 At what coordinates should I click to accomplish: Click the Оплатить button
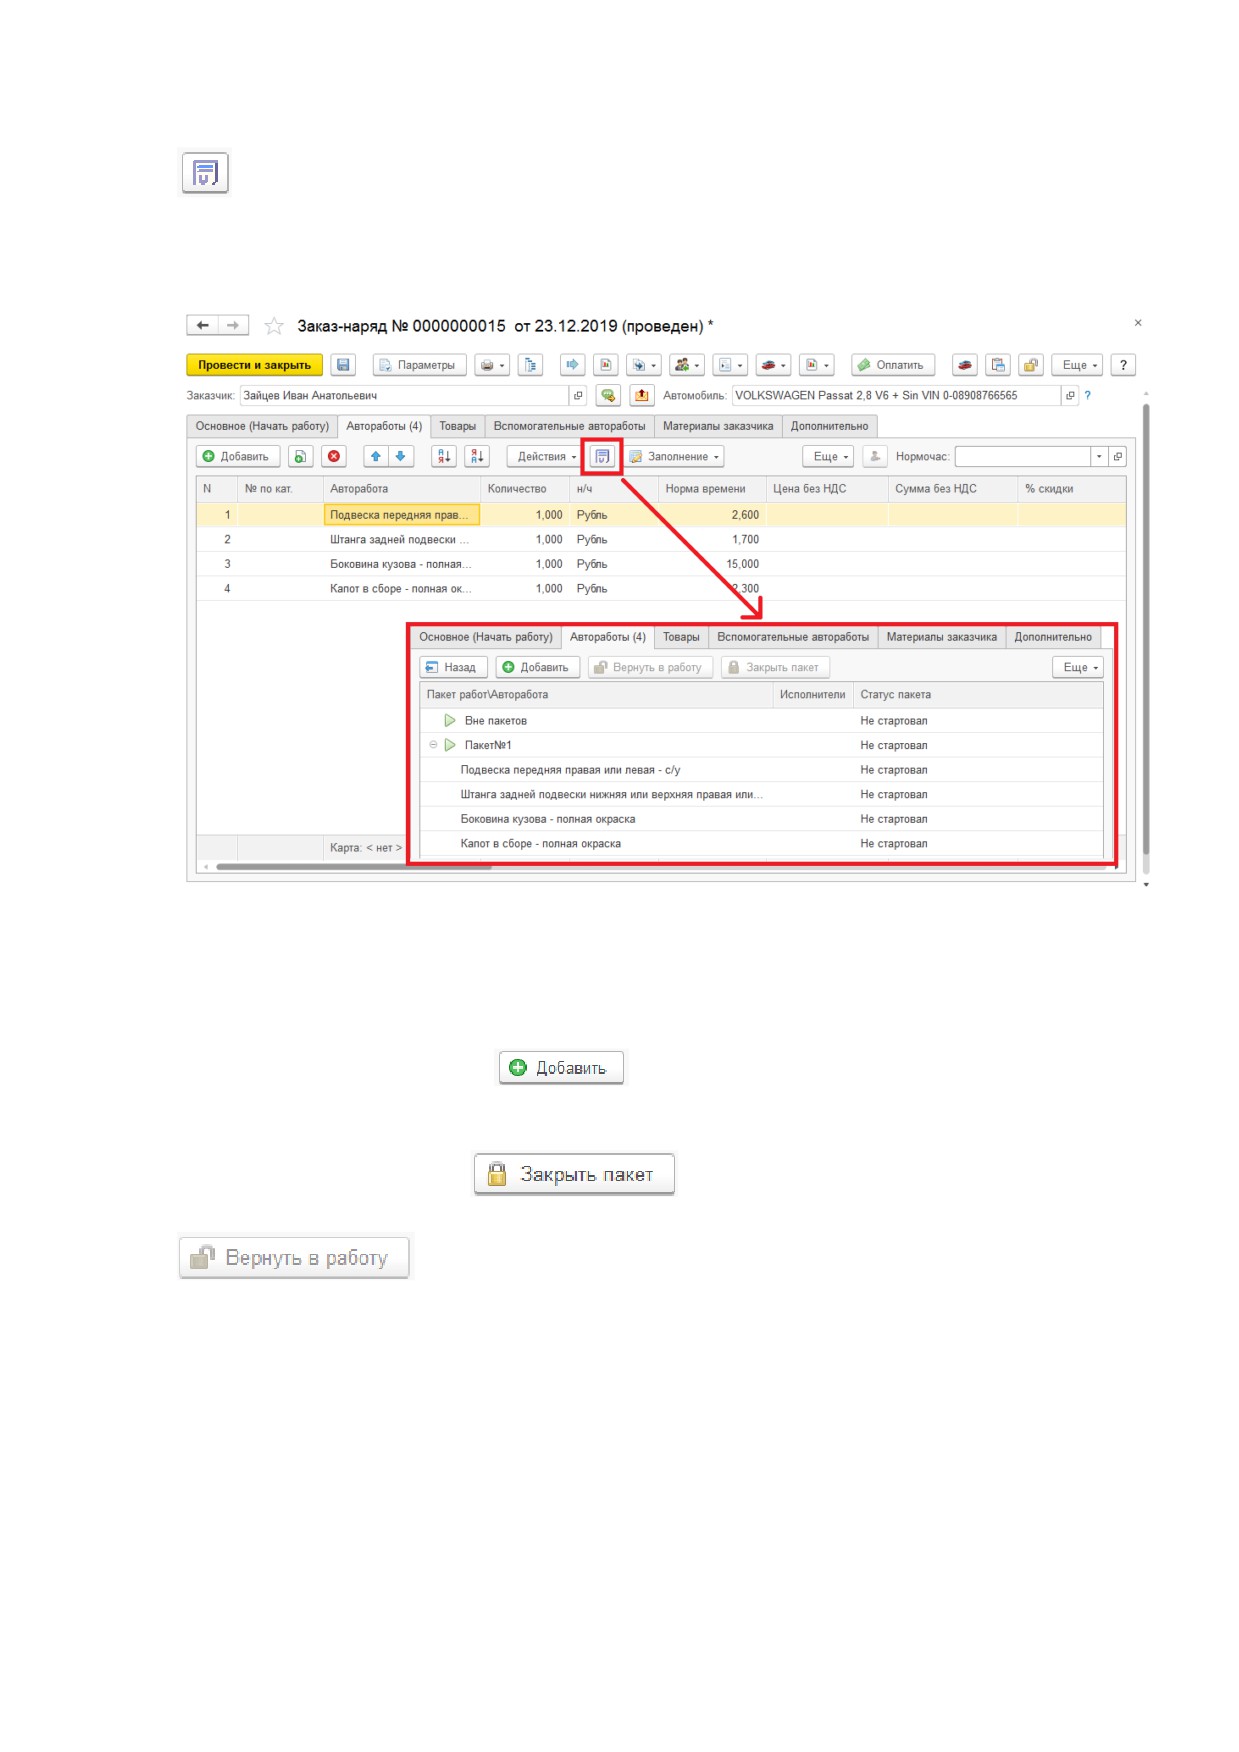tap(892, 365)
